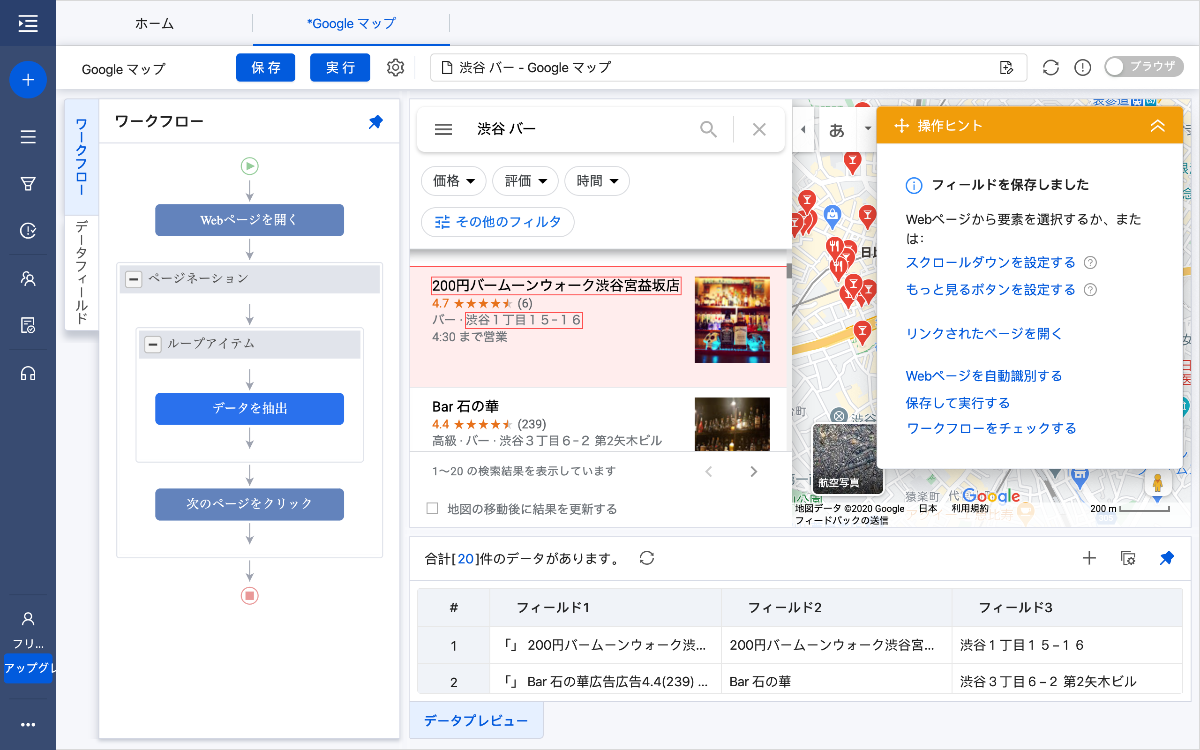The image size is (1200, 750).
Task: Open the user account icon in sidebar
Action: pyautogui.click(x=28, y=619)
